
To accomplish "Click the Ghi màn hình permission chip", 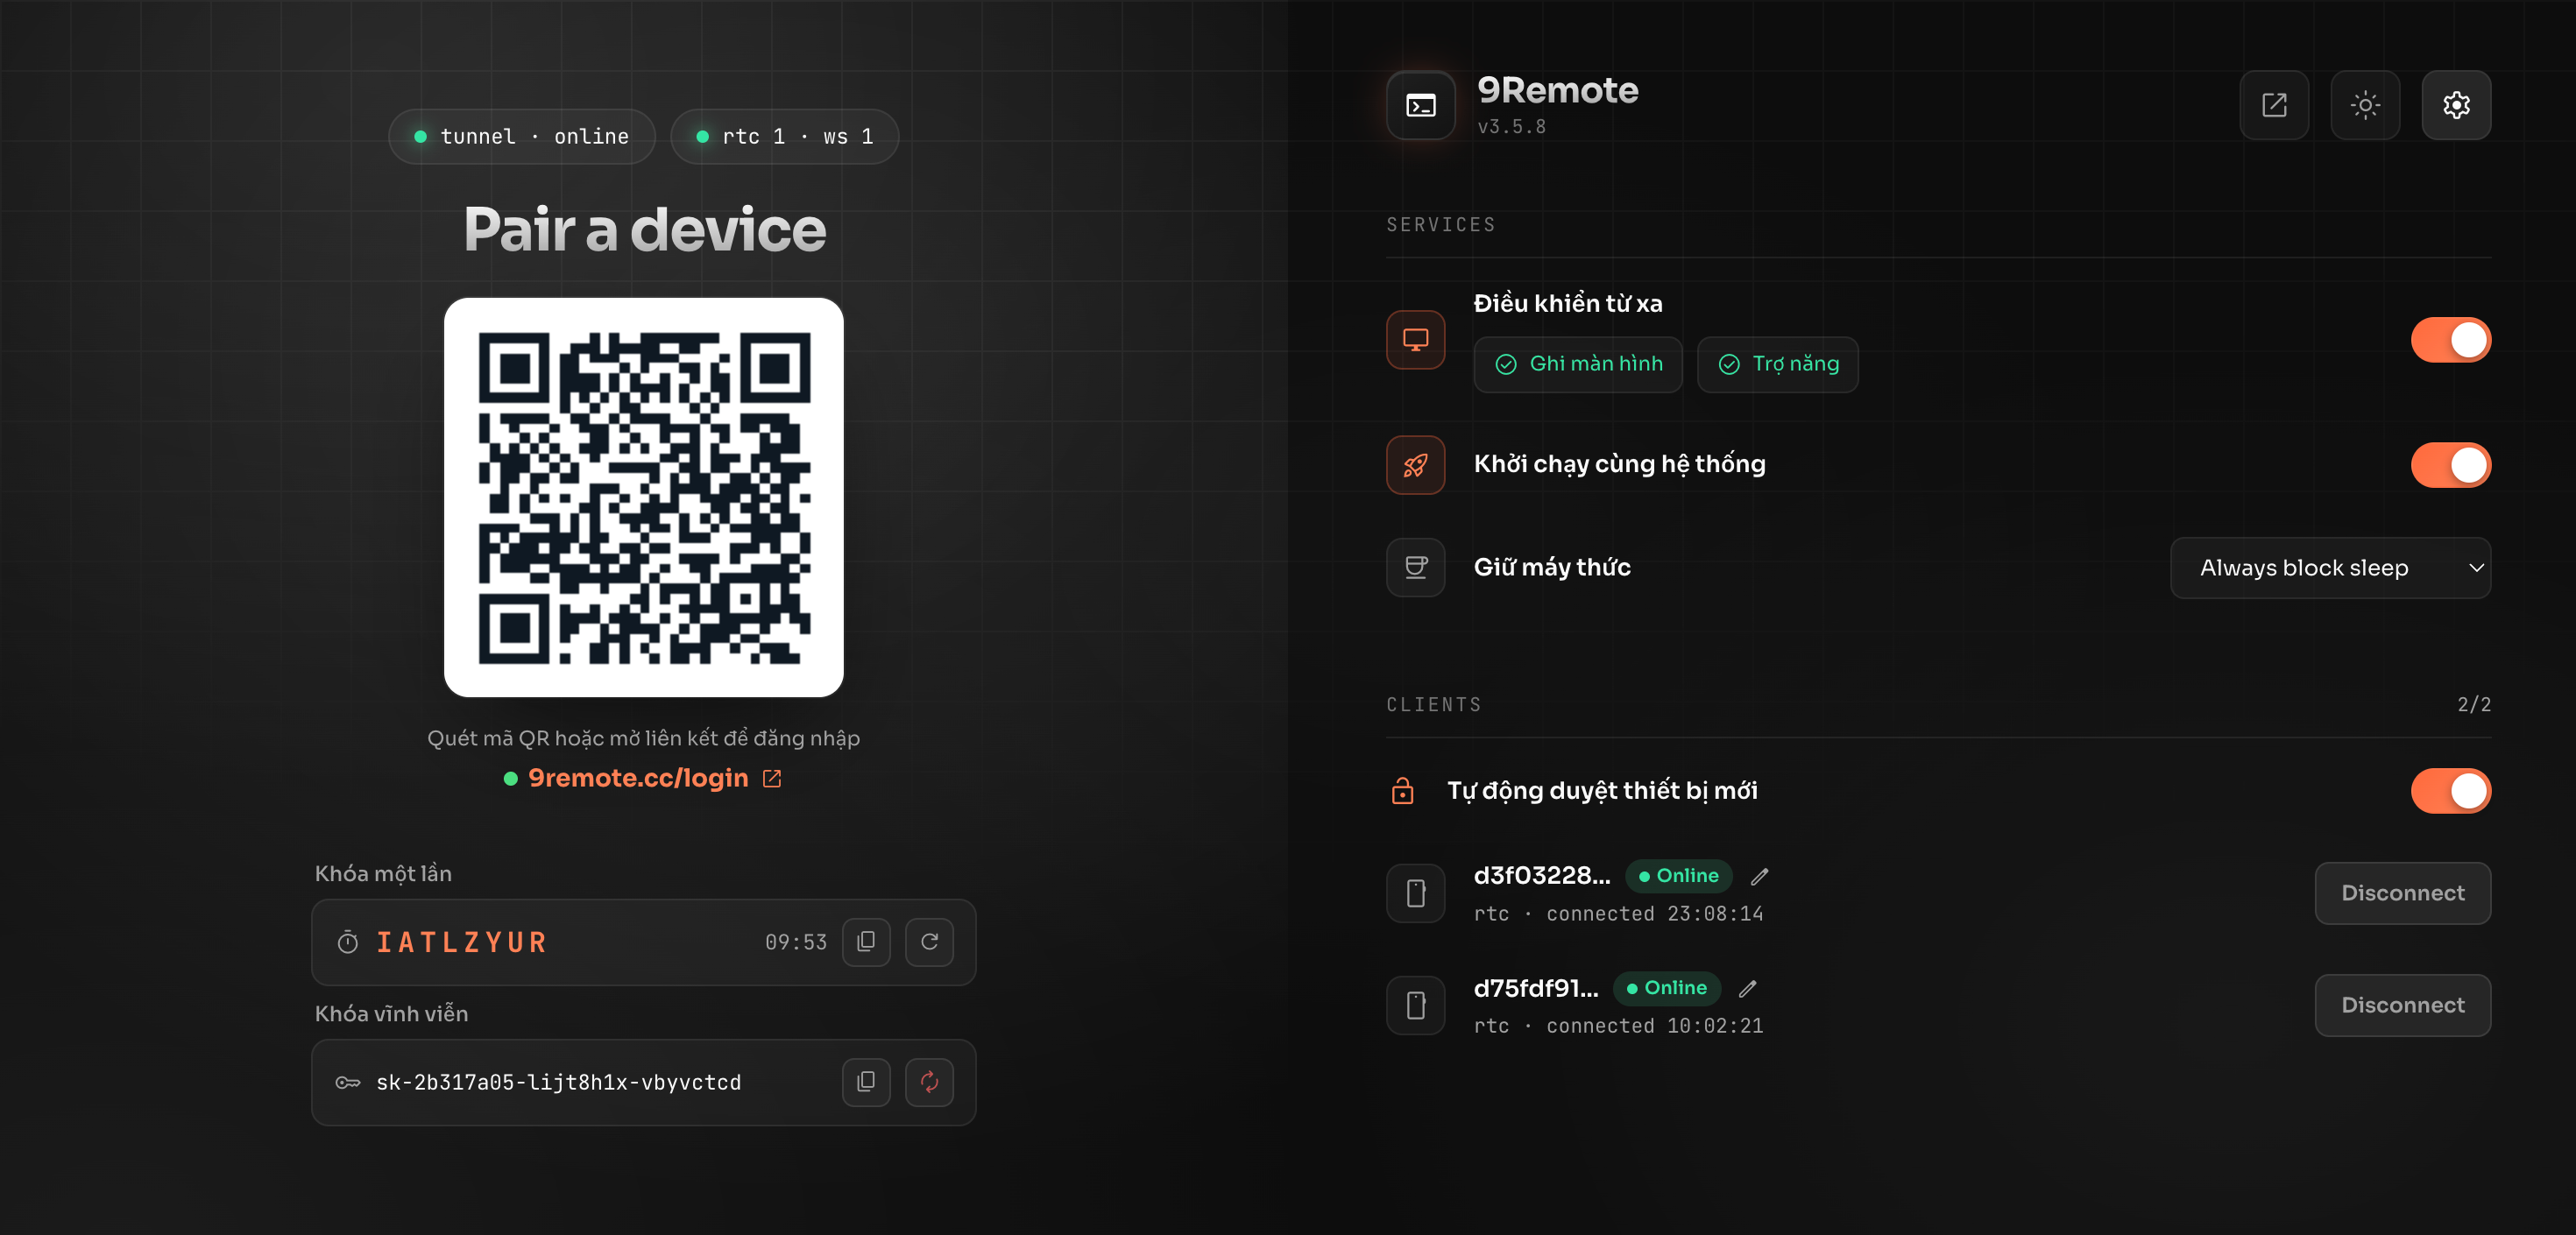I will [x=1578, y=364].
